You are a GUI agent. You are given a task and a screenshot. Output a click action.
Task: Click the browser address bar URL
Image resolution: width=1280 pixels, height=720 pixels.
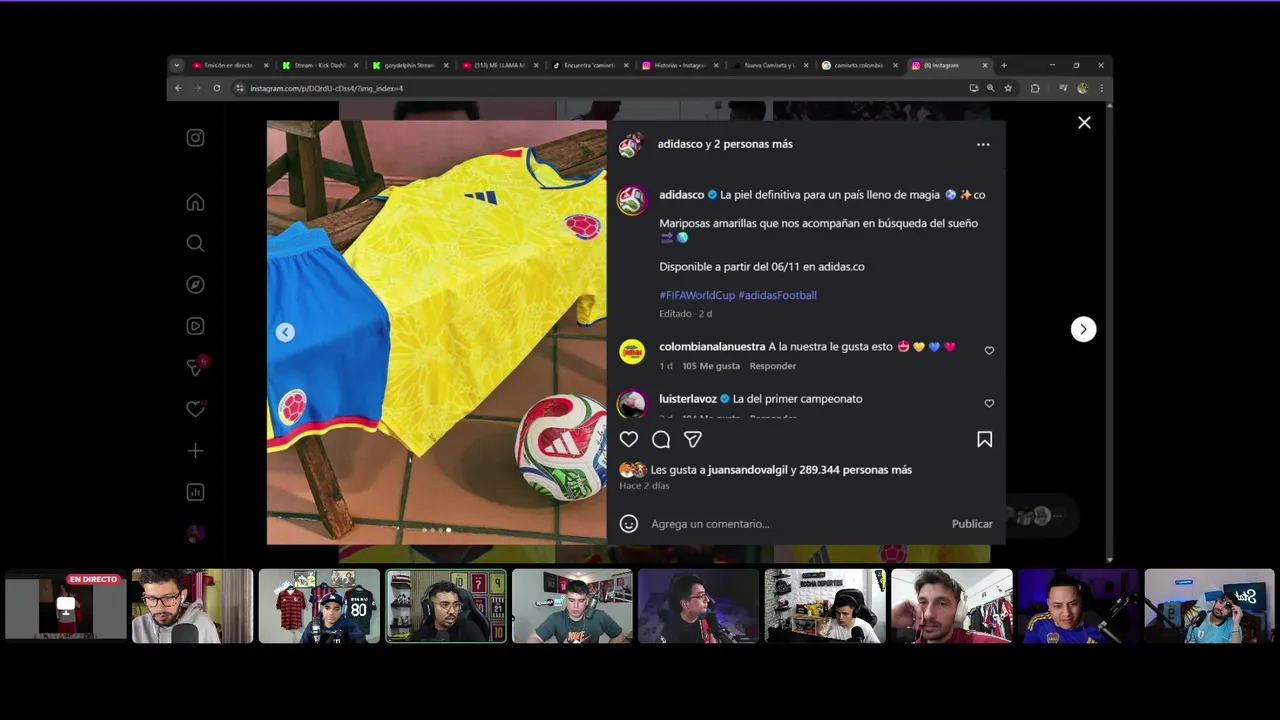(327, 88)
